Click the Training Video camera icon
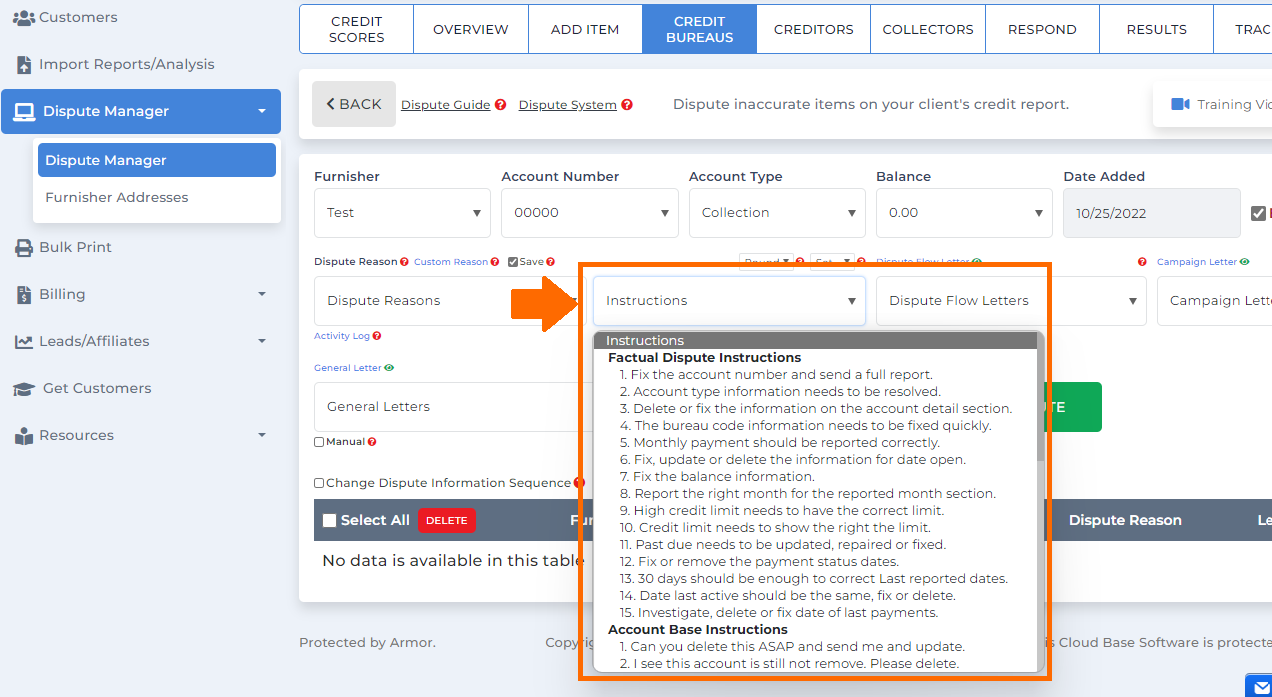 tap(1180, 104)
